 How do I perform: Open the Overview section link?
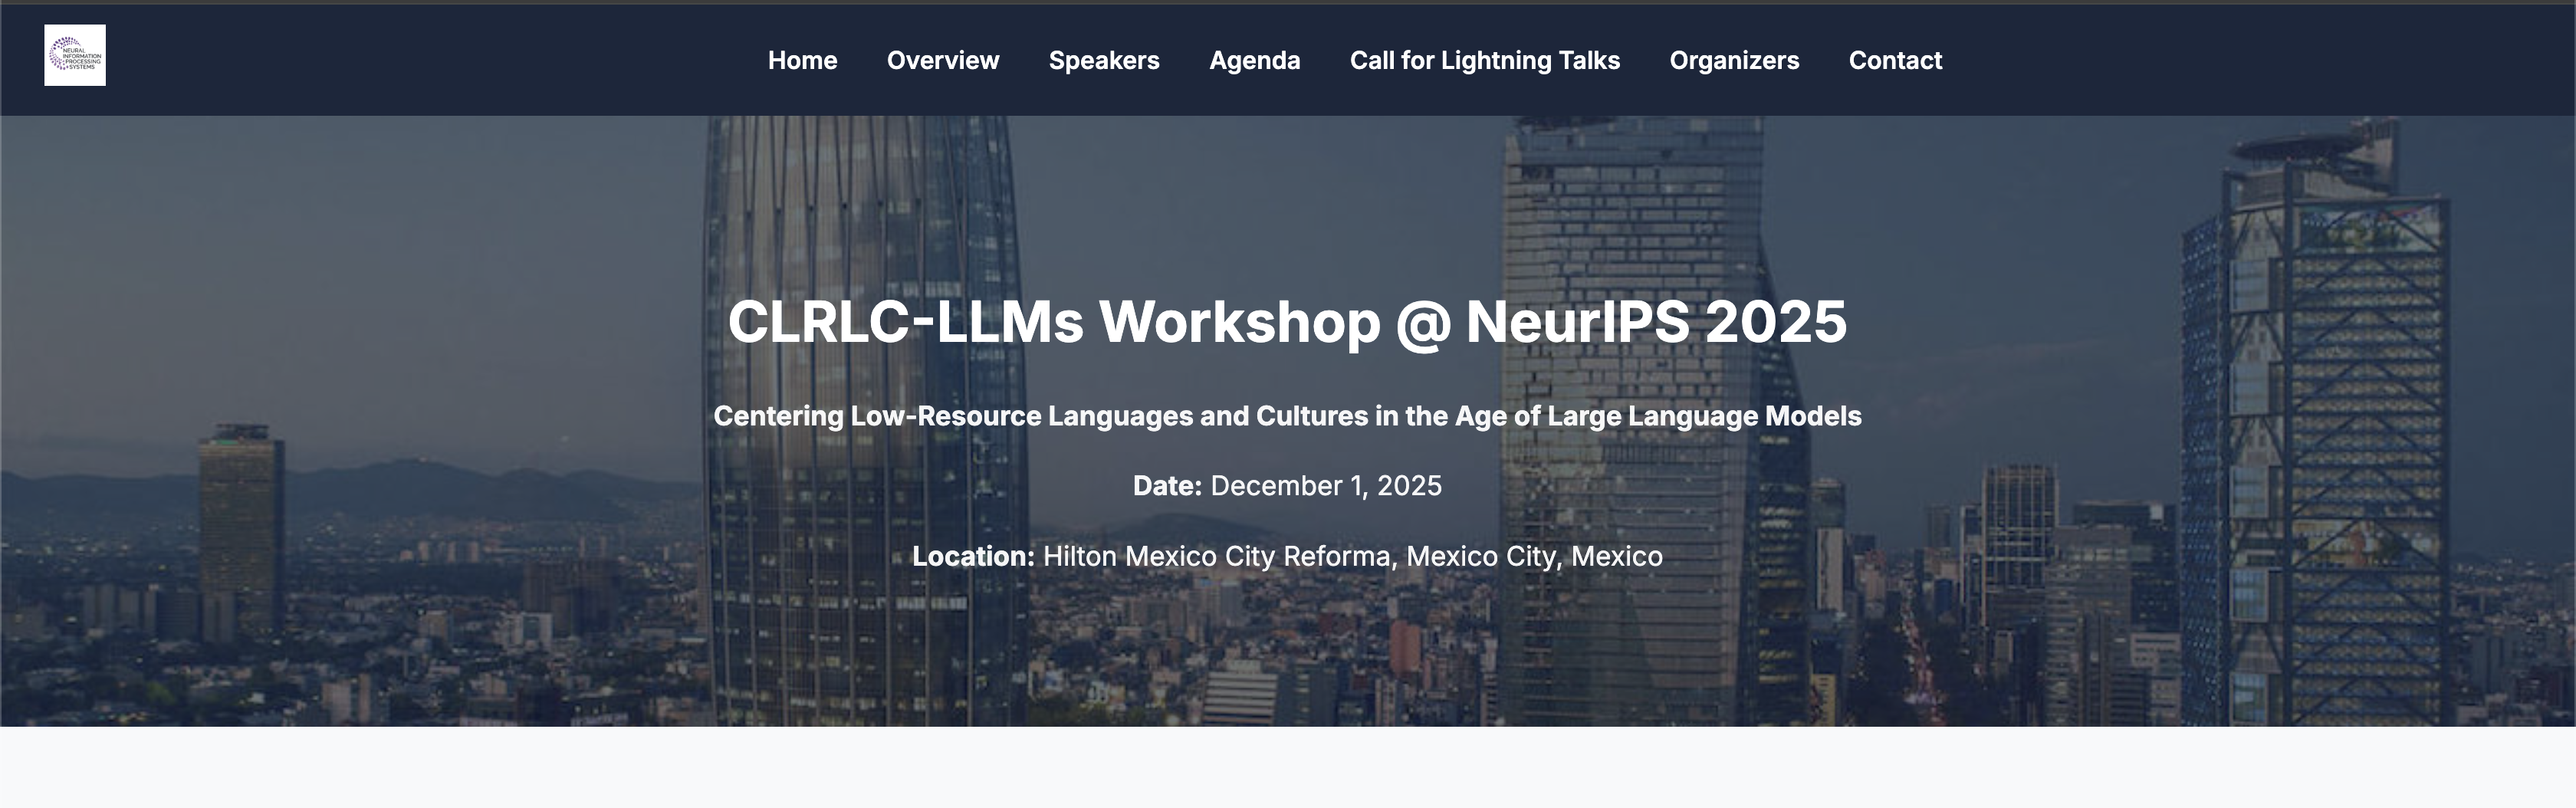[x=942, y=60]
